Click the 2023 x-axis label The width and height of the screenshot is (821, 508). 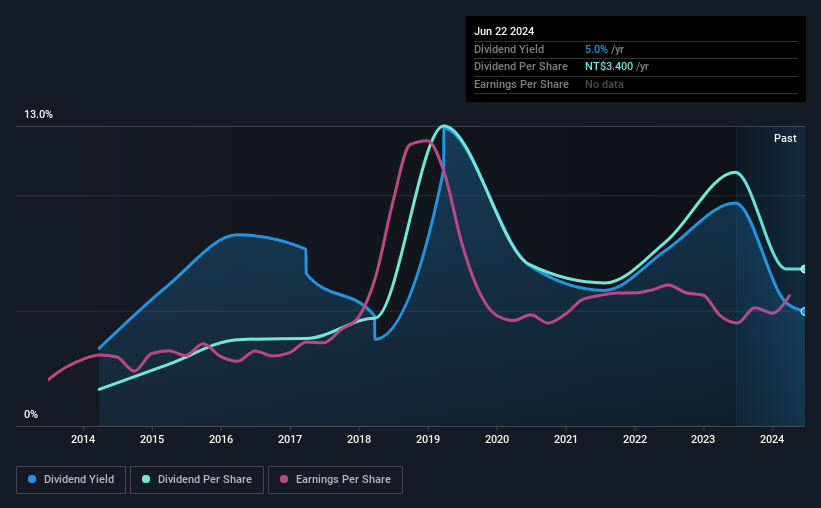pos(703,439)
